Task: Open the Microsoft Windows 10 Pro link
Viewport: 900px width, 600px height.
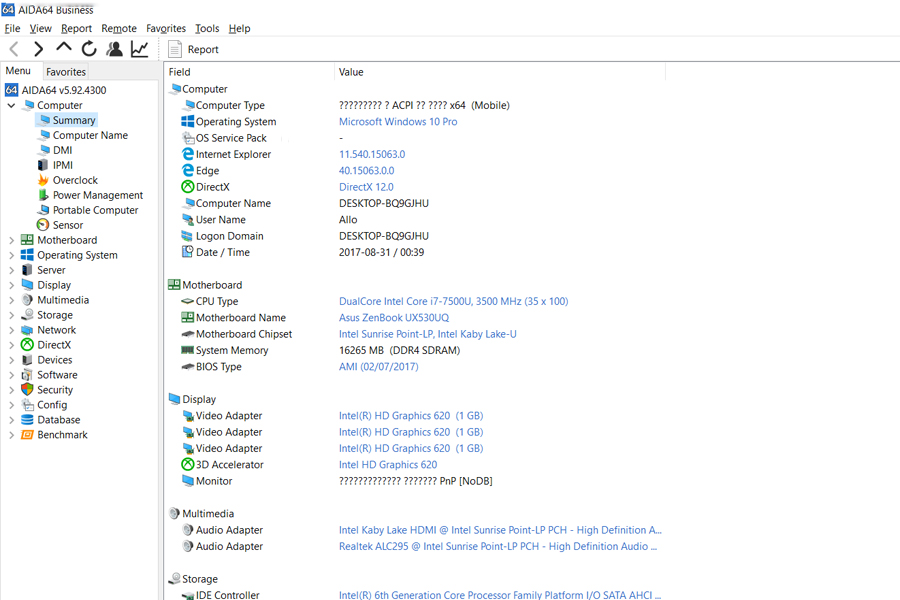Action: (398, 122)
